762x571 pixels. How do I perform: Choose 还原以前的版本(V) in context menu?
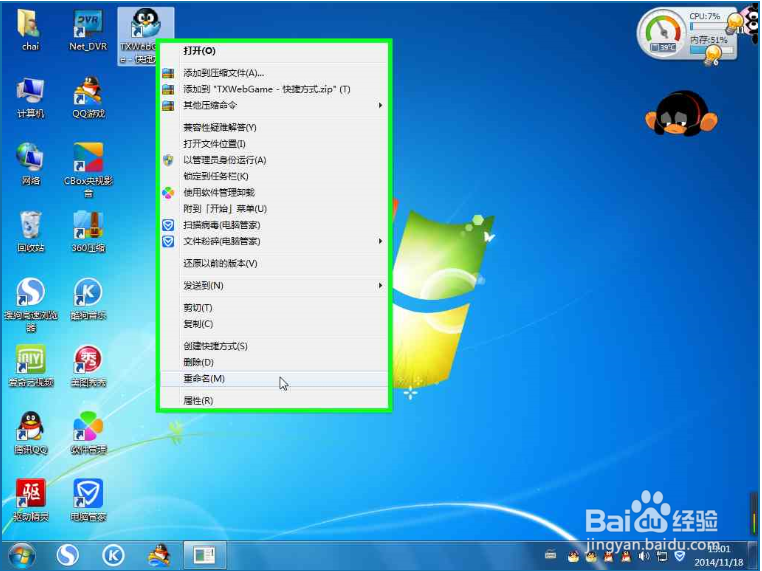point(274,263)
